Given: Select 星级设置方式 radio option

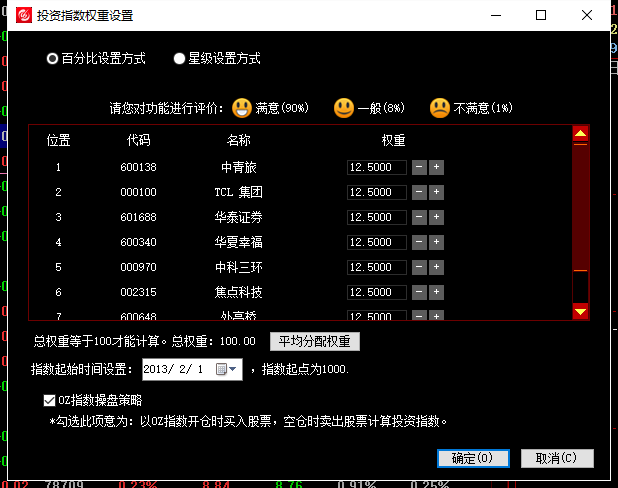Looking at the screenshot, I should coord(180,59).
